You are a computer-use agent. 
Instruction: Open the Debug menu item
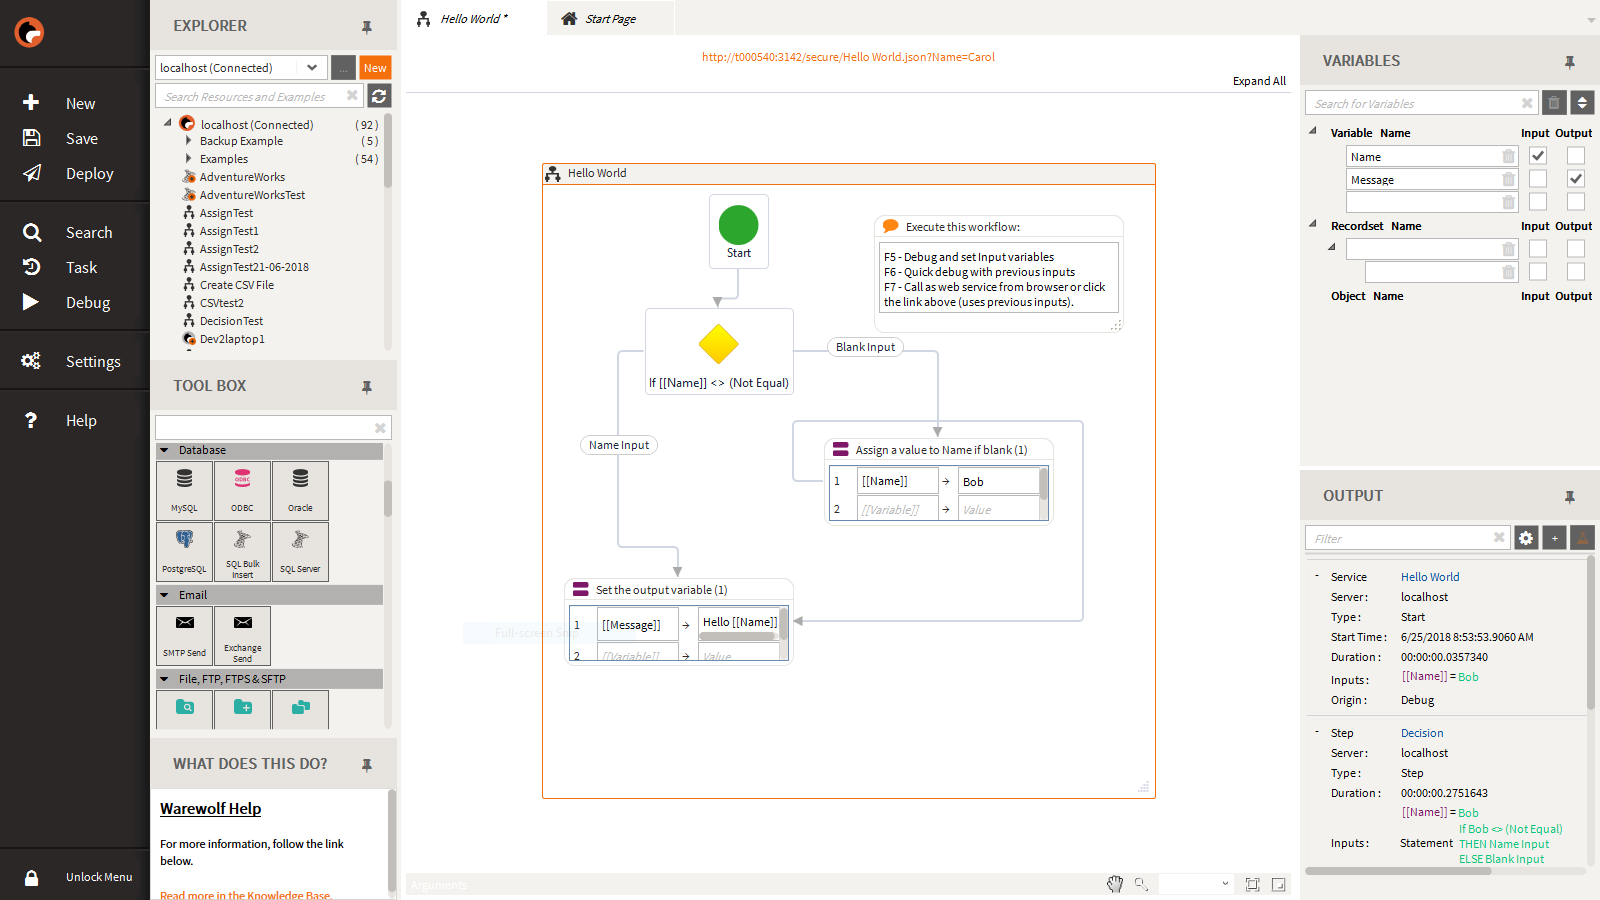click(87, 303)
